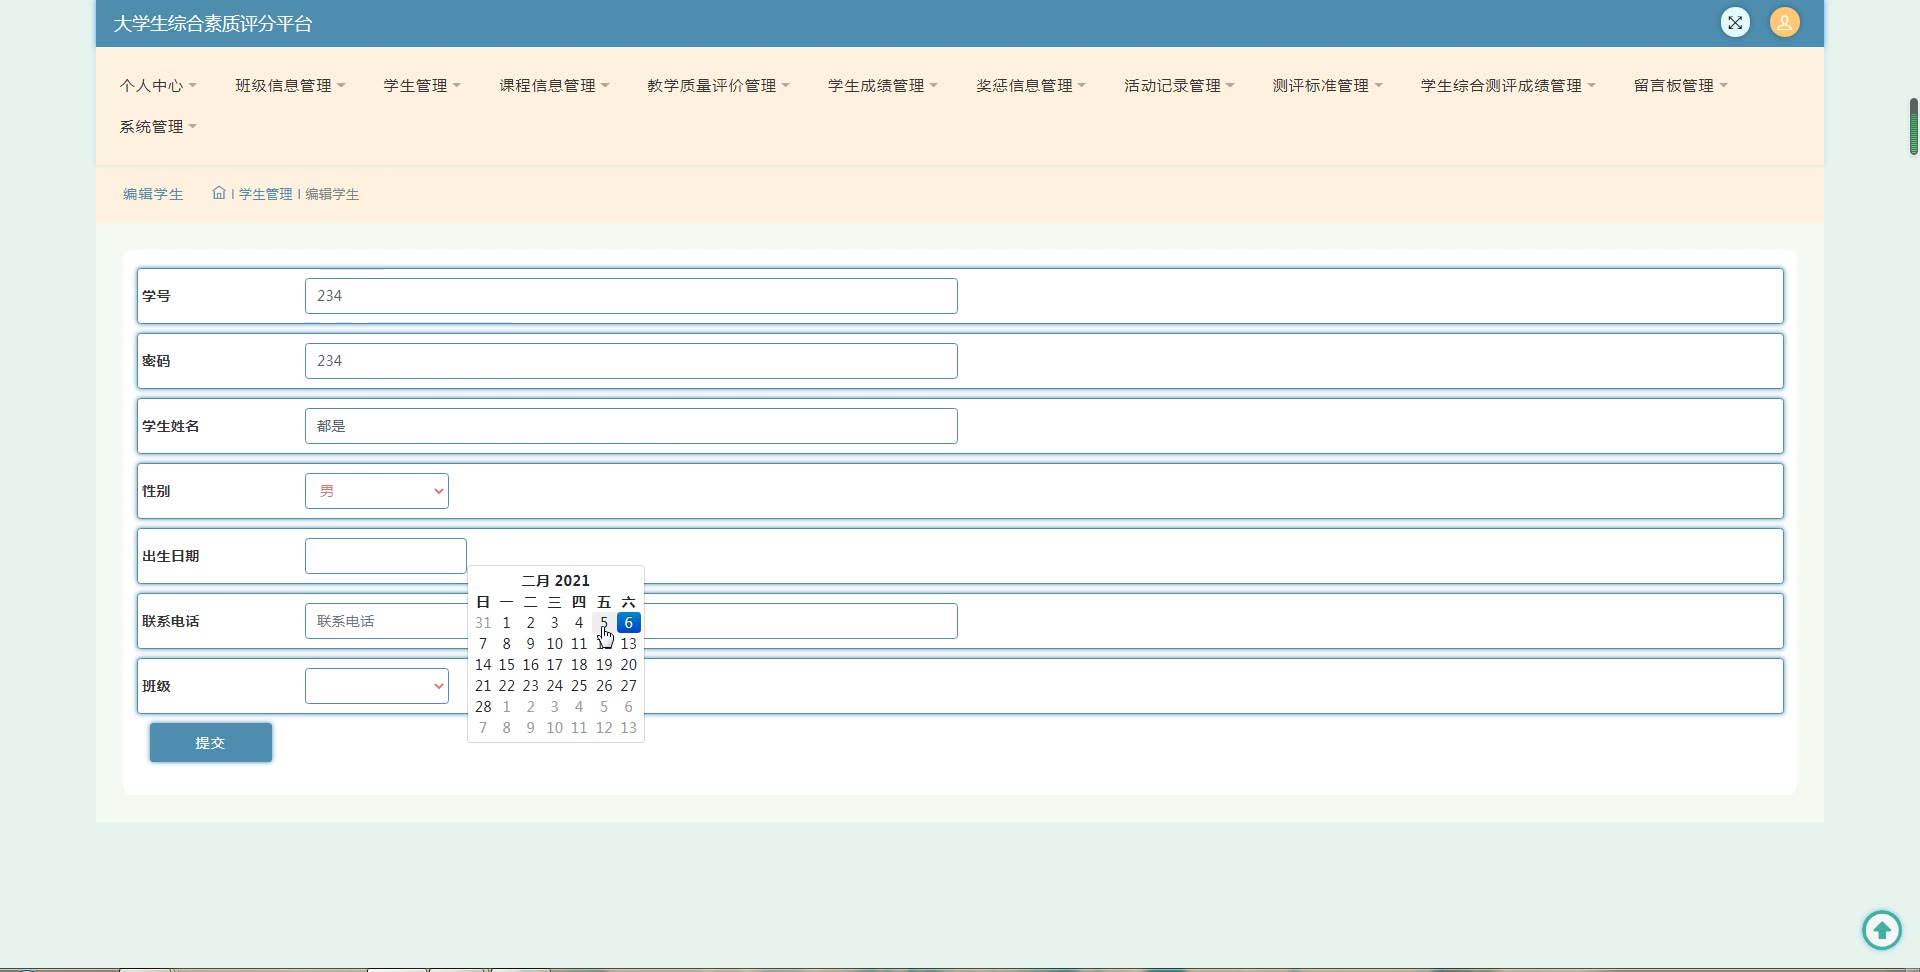Click the 学号 input field

click(631, 296)
